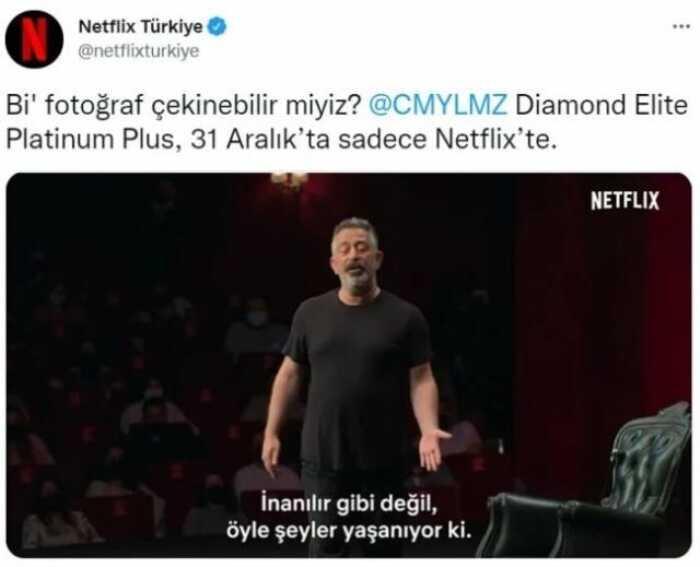Click the "Diamond Elite" tweet text
The image size is (700, 567).
[601, 105]
